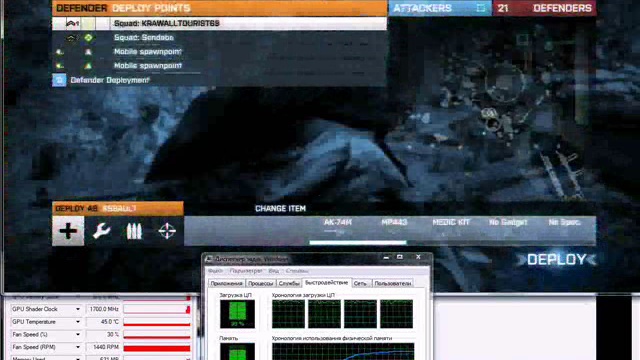Expand the Memory Used sensor dropdown
This screenshot has height=360, width=640.
click(78, 358)
